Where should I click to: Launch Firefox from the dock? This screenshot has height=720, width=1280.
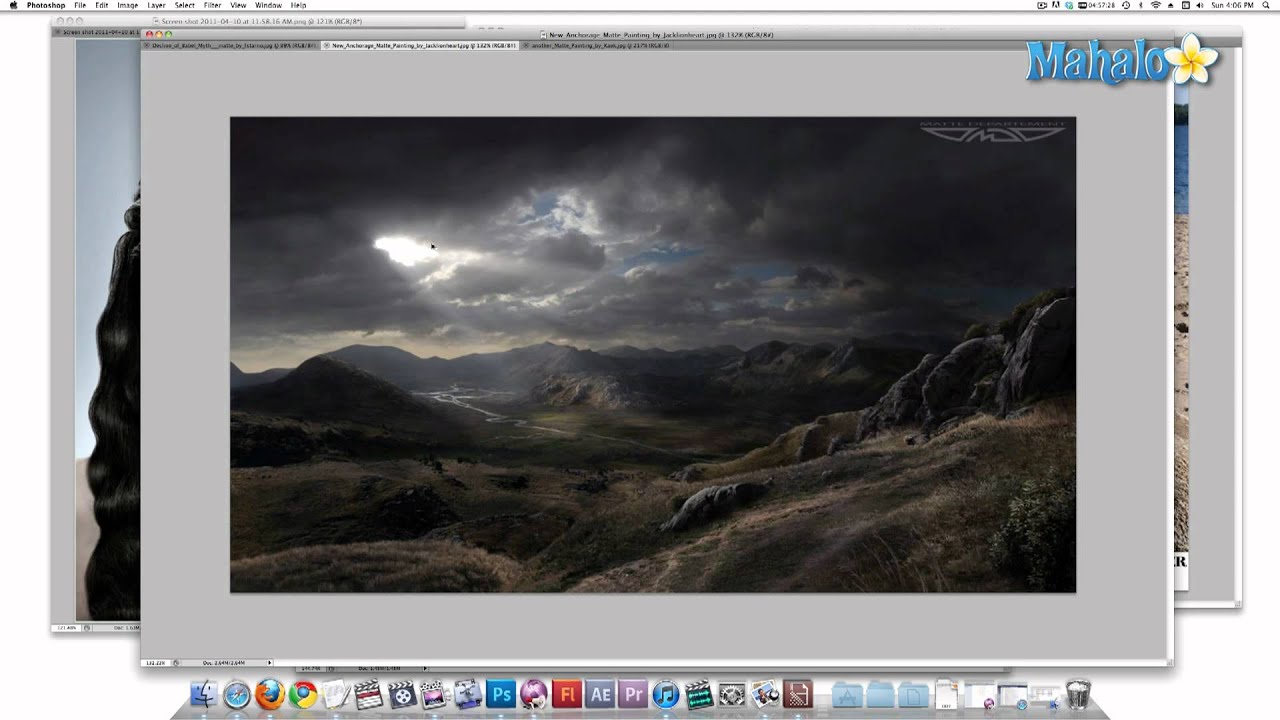click(x=270, y=694)
